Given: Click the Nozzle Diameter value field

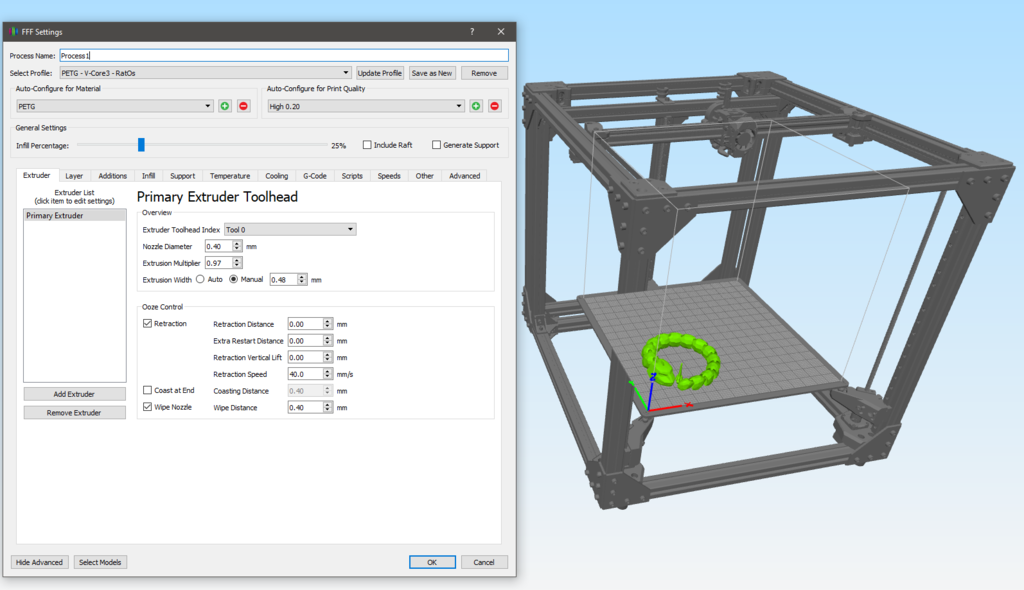Looking at the screenshot, I should pyautogui.click(x=218, y=246).
